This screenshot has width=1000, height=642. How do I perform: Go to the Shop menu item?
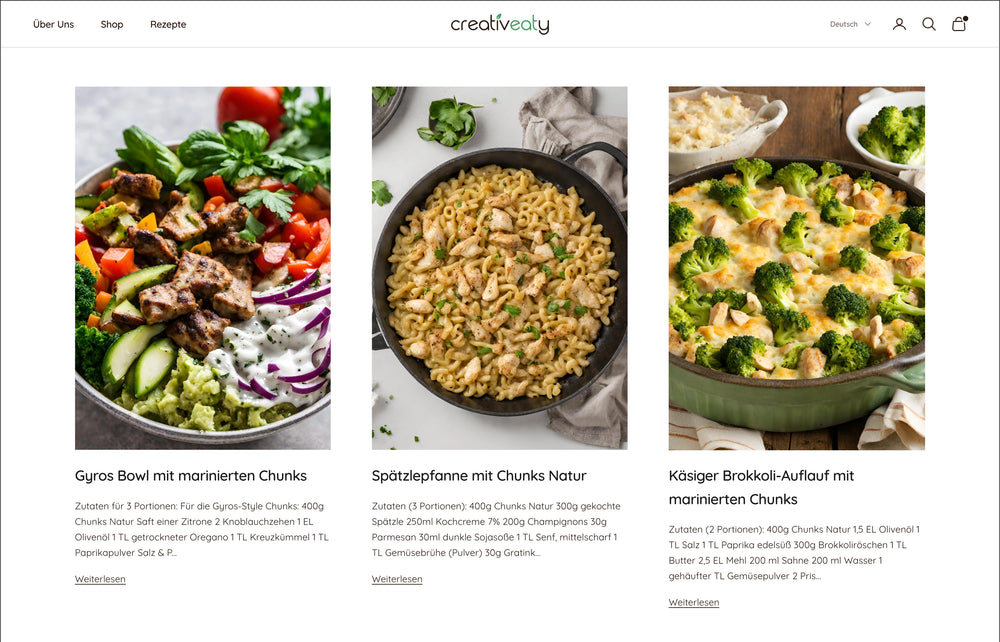point(112,24)
